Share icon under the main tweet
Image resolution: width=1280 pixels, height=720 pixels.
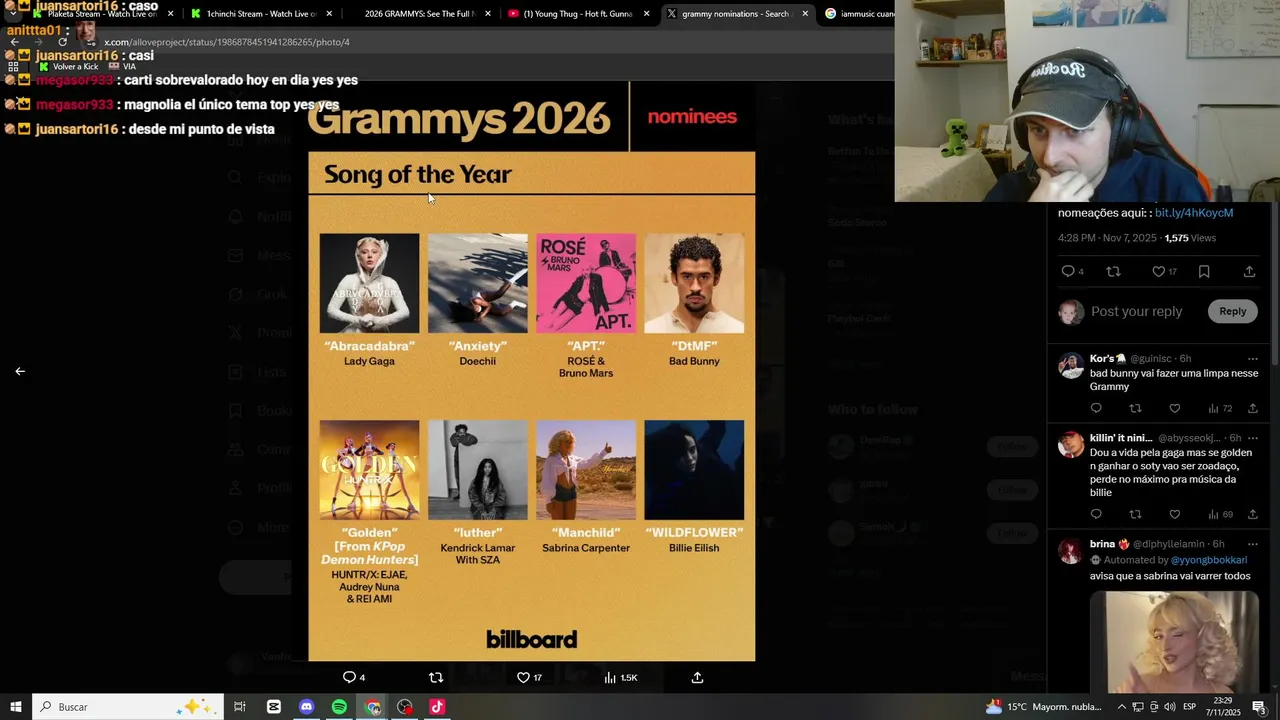1249,271
